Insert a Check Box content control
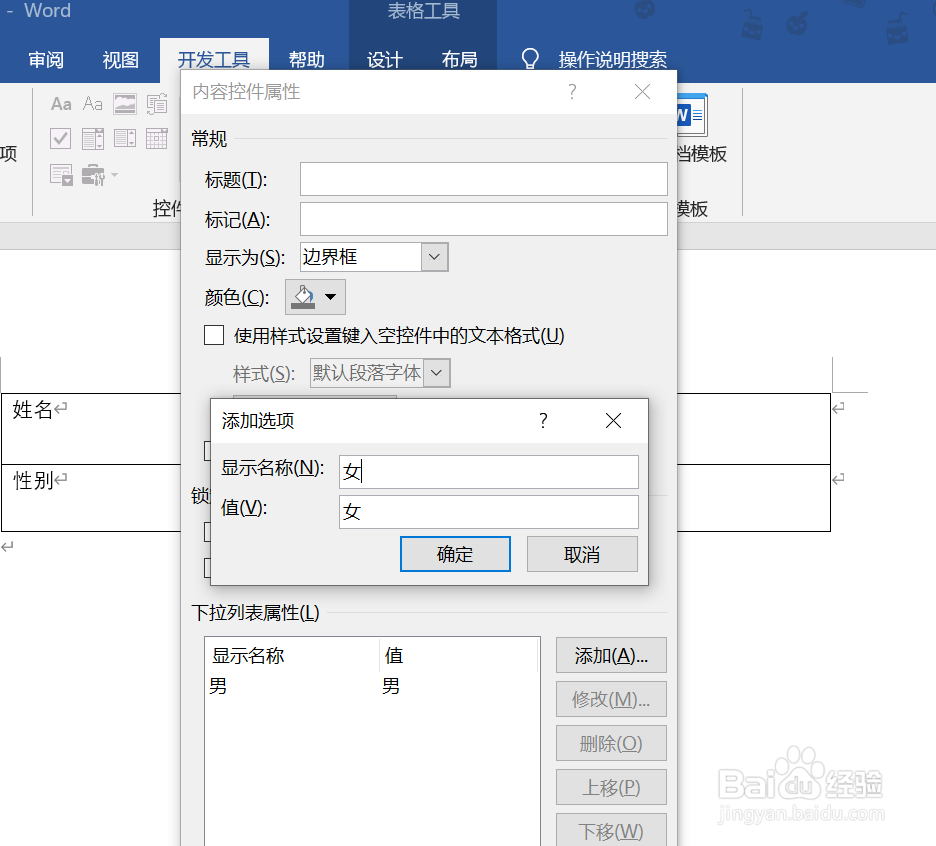Screen dimensions: 936x846 pos(60,138)
